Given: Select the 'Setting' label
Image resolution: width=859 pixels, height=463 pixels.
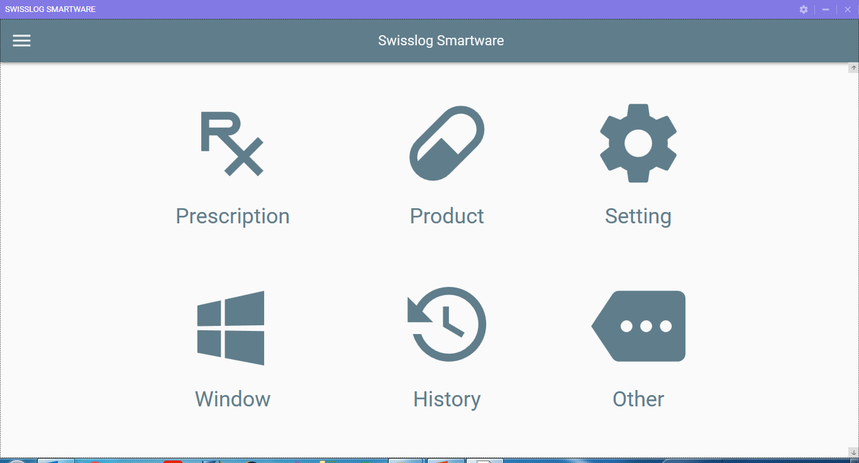Looking at the screenshot, I should click(x=638, y=216).
